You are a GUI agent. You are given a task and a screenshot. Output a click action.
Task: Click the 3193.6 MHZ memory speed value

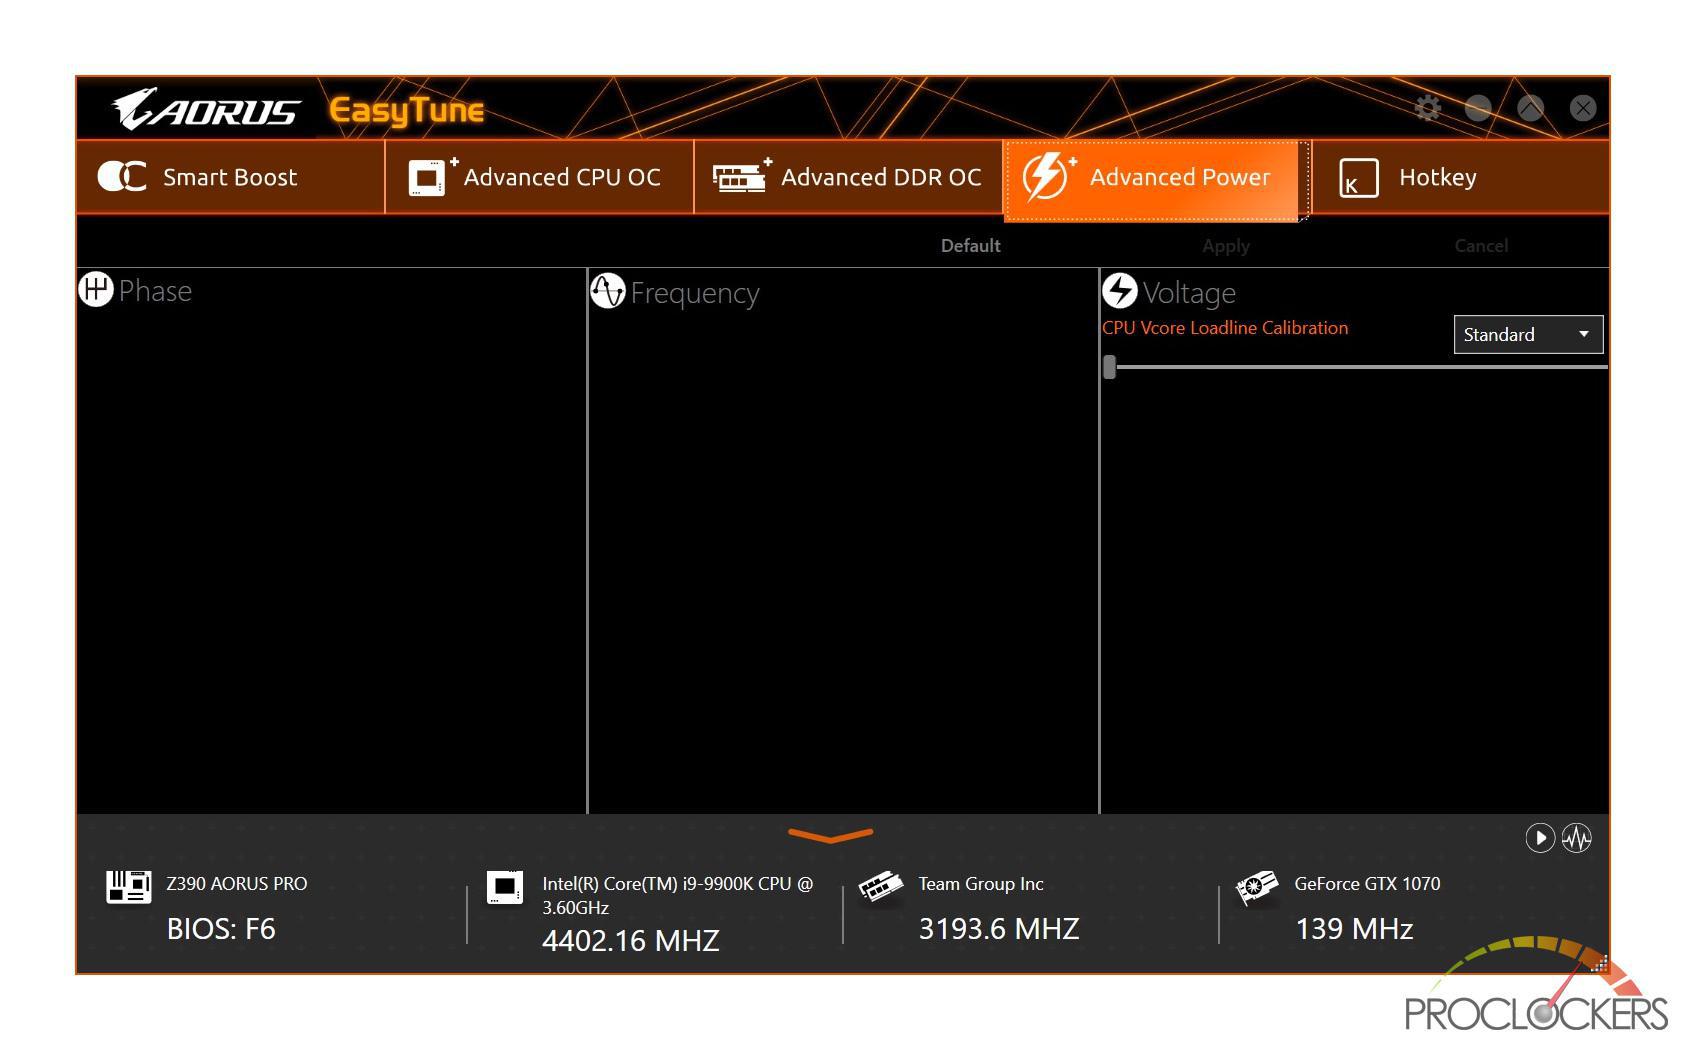pyautogui.click(x=999, y=929)
